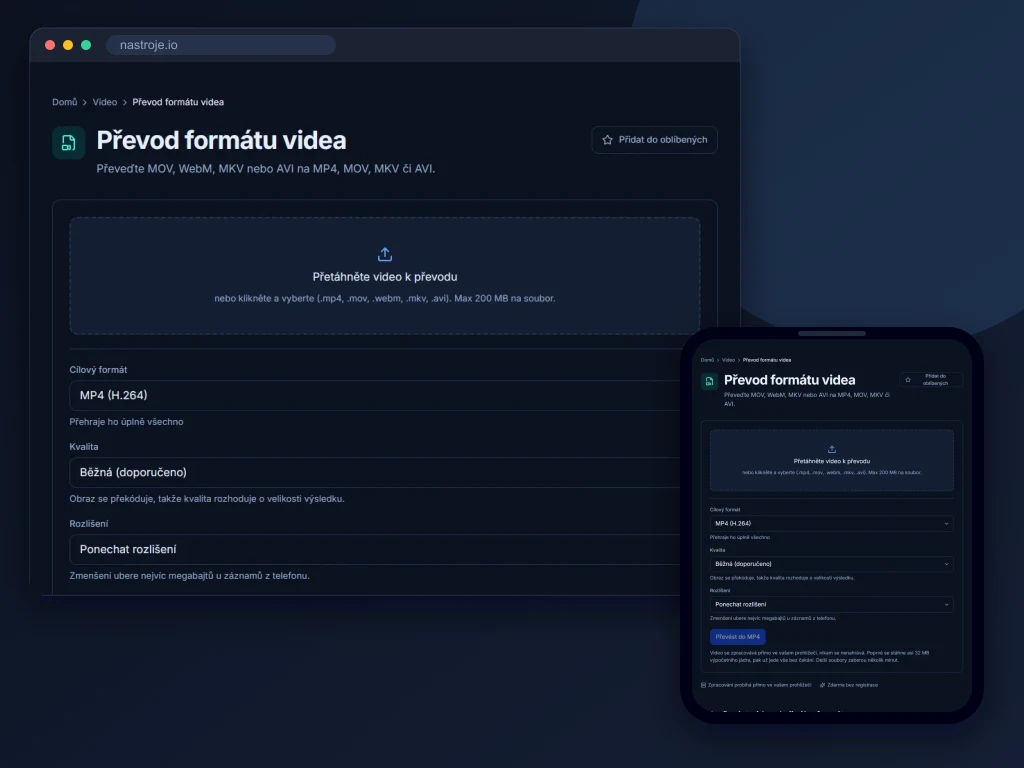Go to 'Video' in phone breadcrumb

(728, 360)
